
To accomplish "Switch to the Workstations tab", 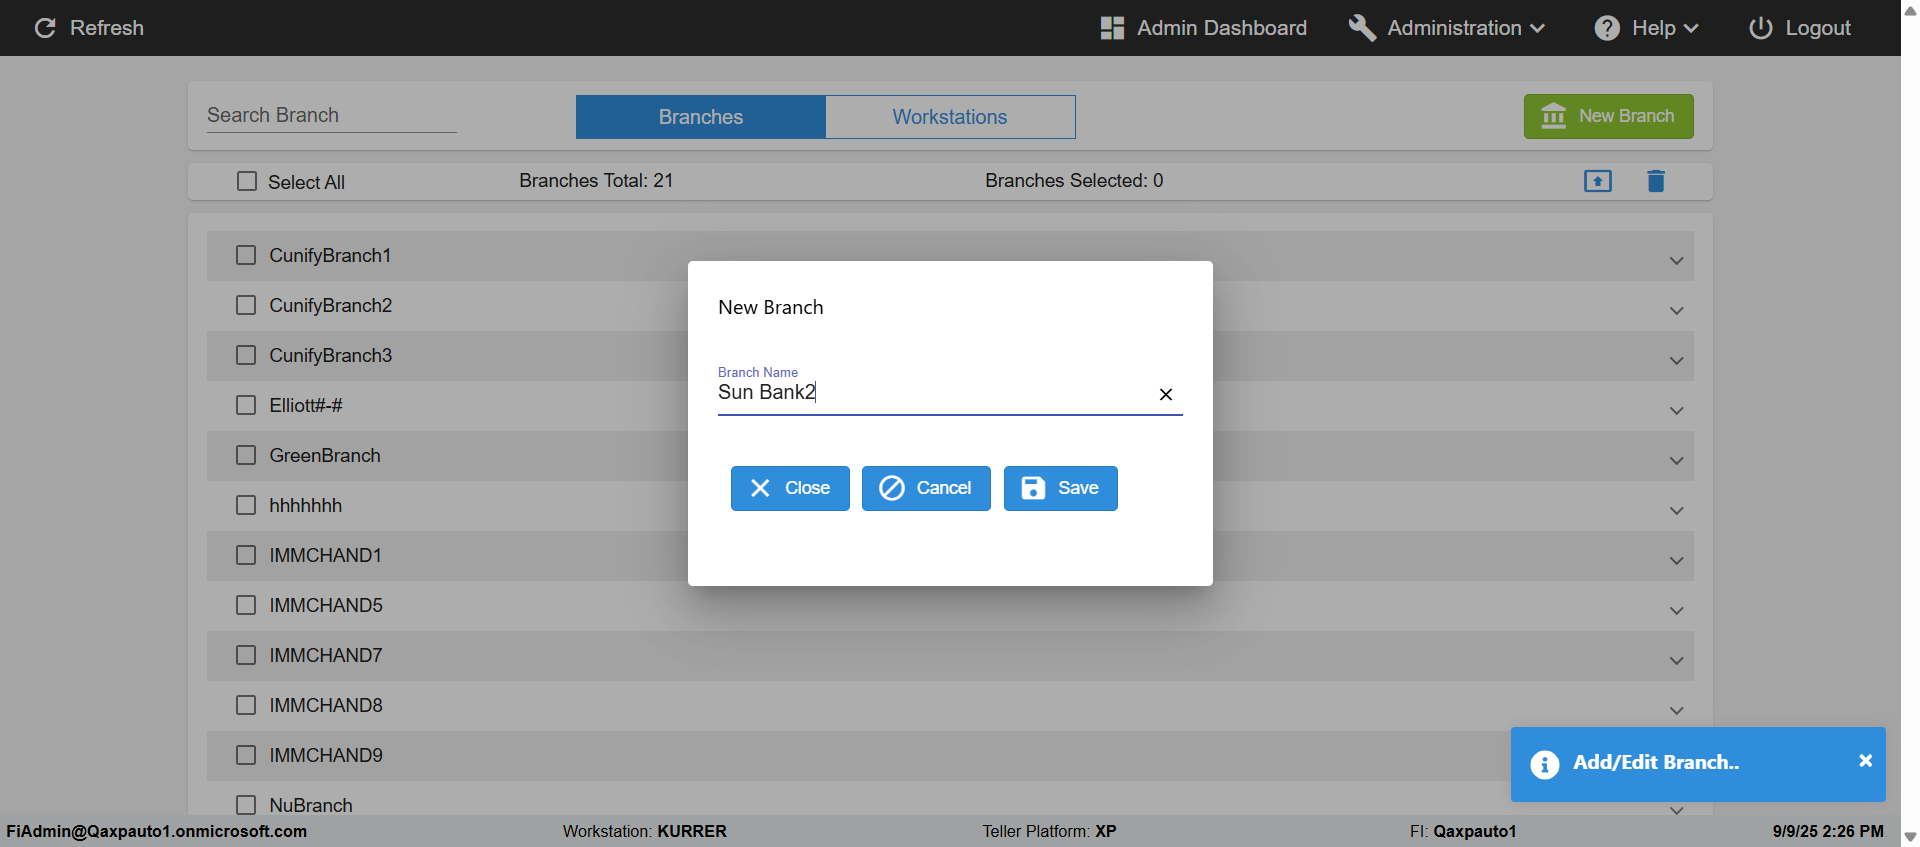I will tap(950, 117).
